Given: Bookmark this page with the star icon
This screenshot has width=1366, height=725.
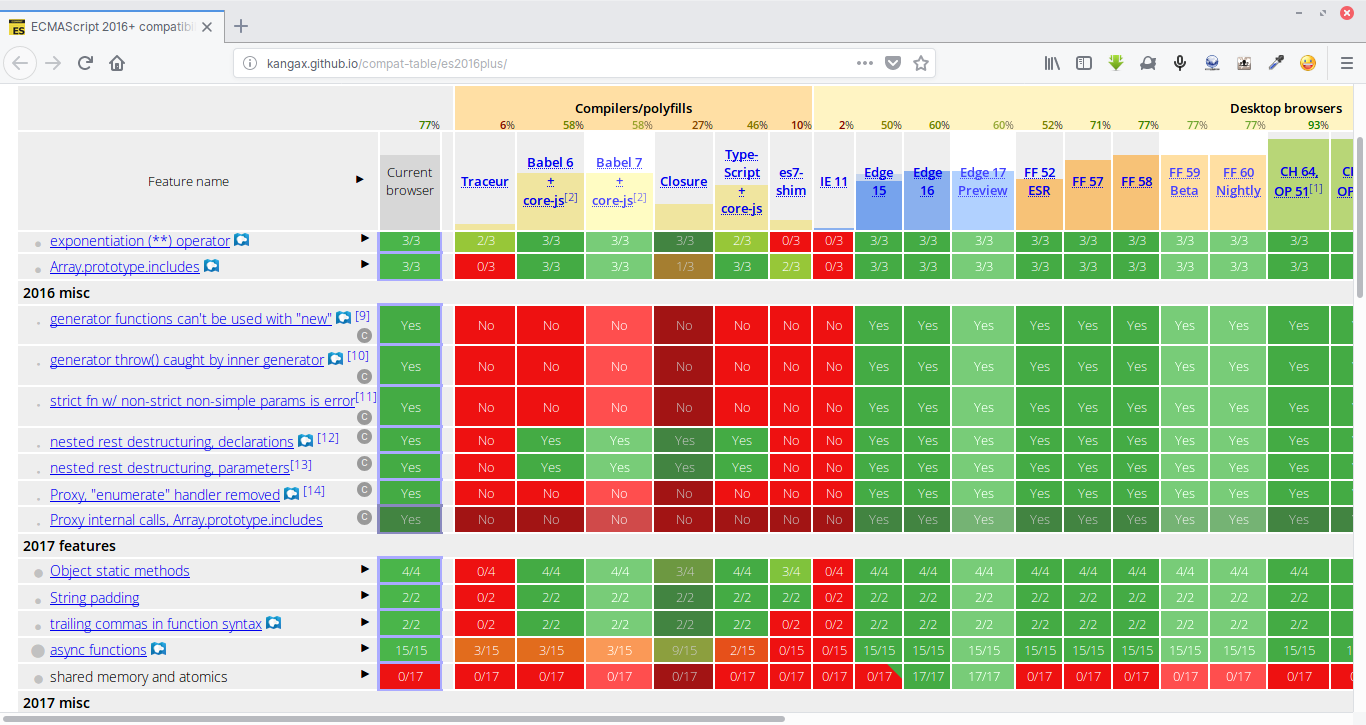Looking at the screenshot, I should click(x=920, y=62).
